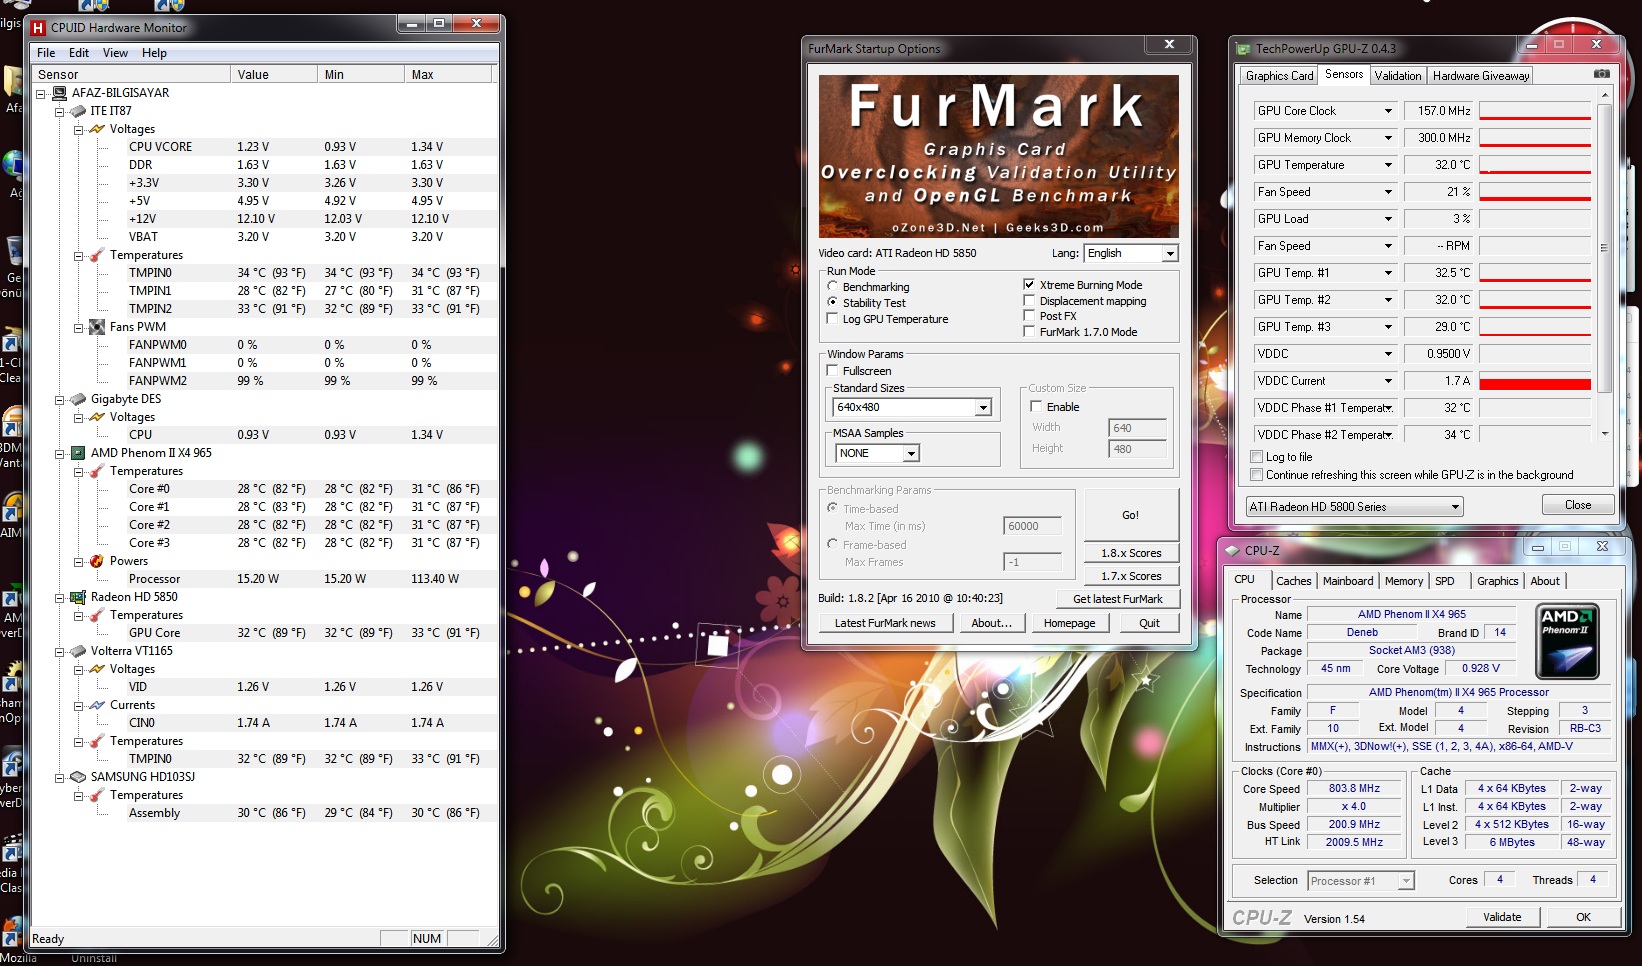Collapse the AMD Phenom II X4 965 node

click(60, 453)
